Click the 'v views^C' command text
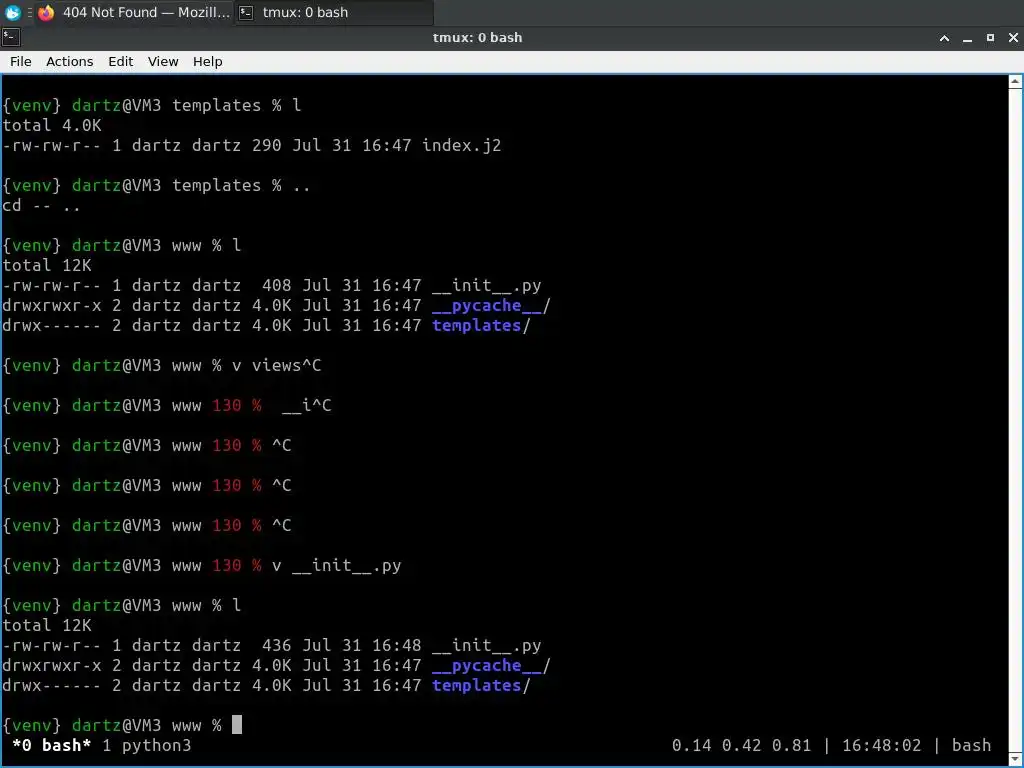The width and height of the screenshot is (1024, 768). point(276,365)
